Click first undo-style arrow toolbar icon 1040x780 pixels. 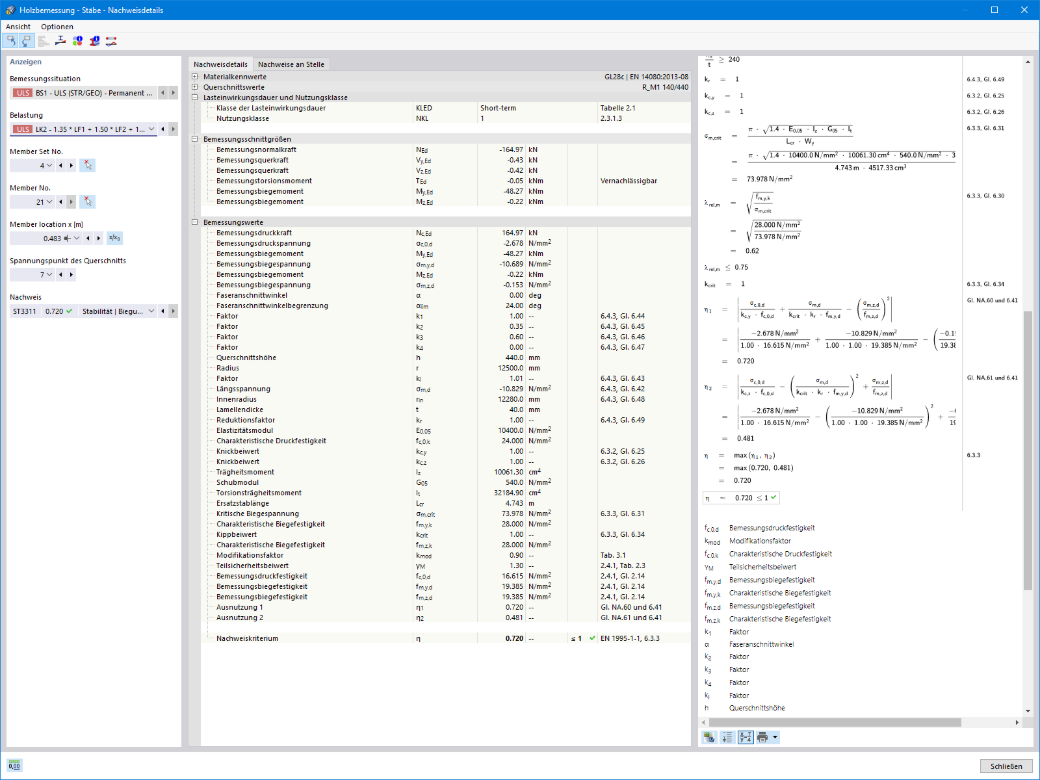11,41
